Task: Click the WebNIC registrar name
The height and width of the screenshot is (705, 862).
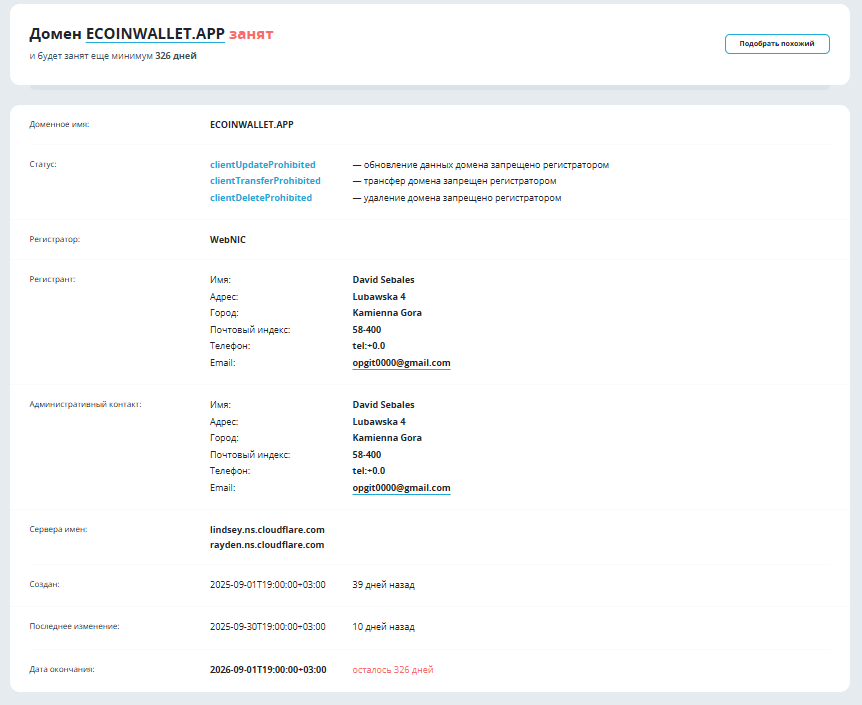Action: click(228, 240)
